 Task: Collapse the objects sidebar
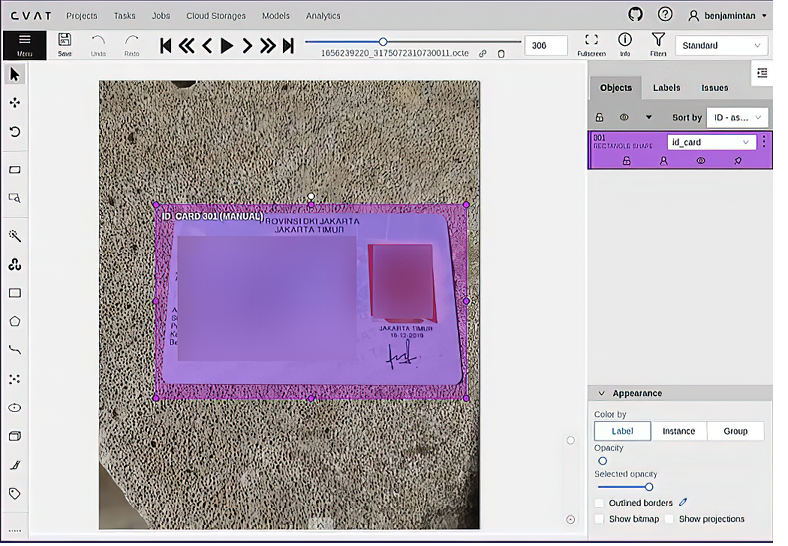point(762,73)
